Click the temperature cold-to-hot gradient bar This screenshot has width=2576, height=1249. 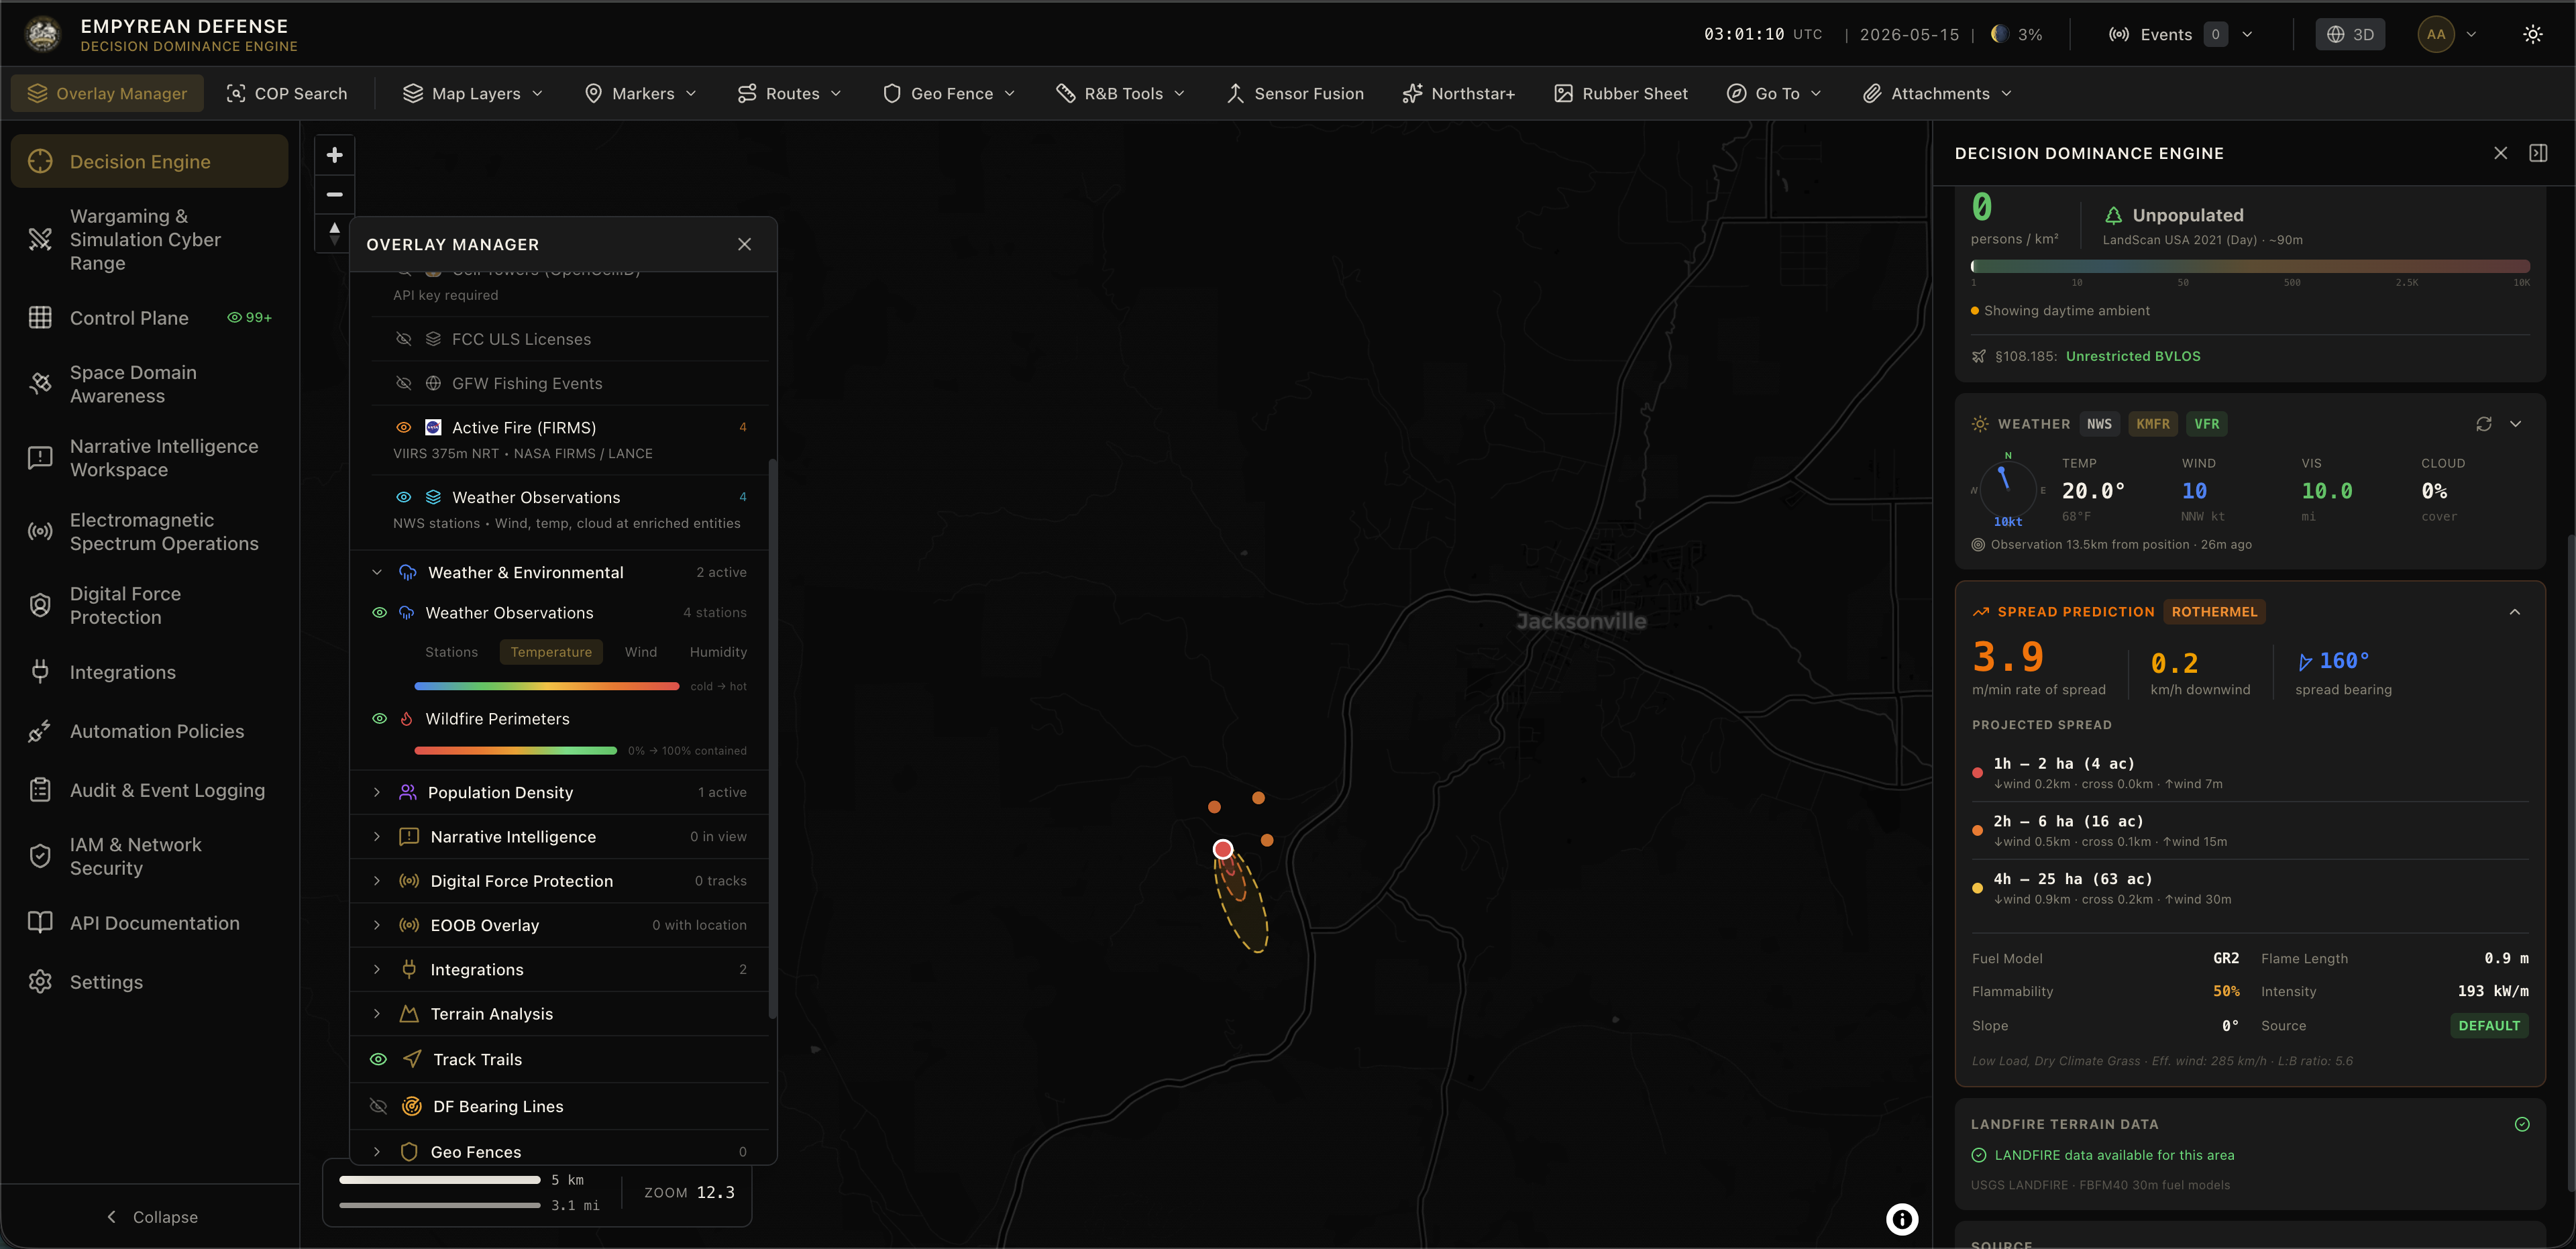pyautogui.click(x=547, y=686)
